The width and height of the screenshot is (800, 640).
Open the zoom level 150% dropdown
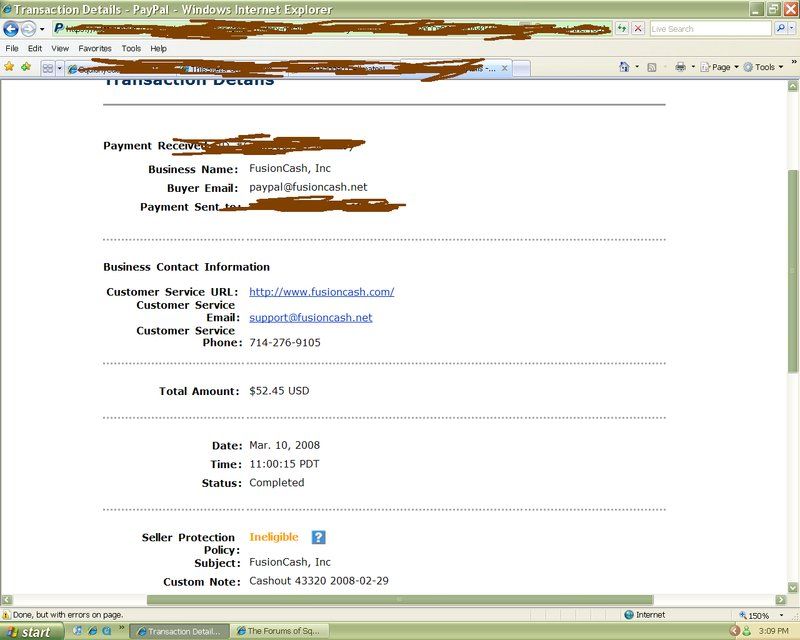[765, 615]
